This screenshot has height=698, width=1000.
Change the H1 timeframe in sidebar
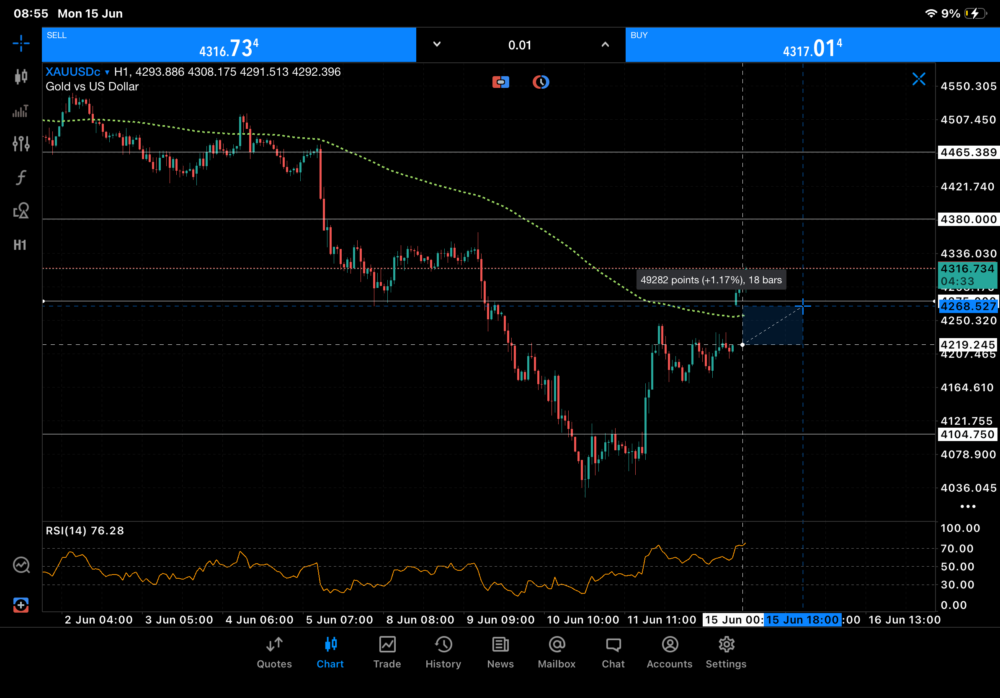pos(20,245)
